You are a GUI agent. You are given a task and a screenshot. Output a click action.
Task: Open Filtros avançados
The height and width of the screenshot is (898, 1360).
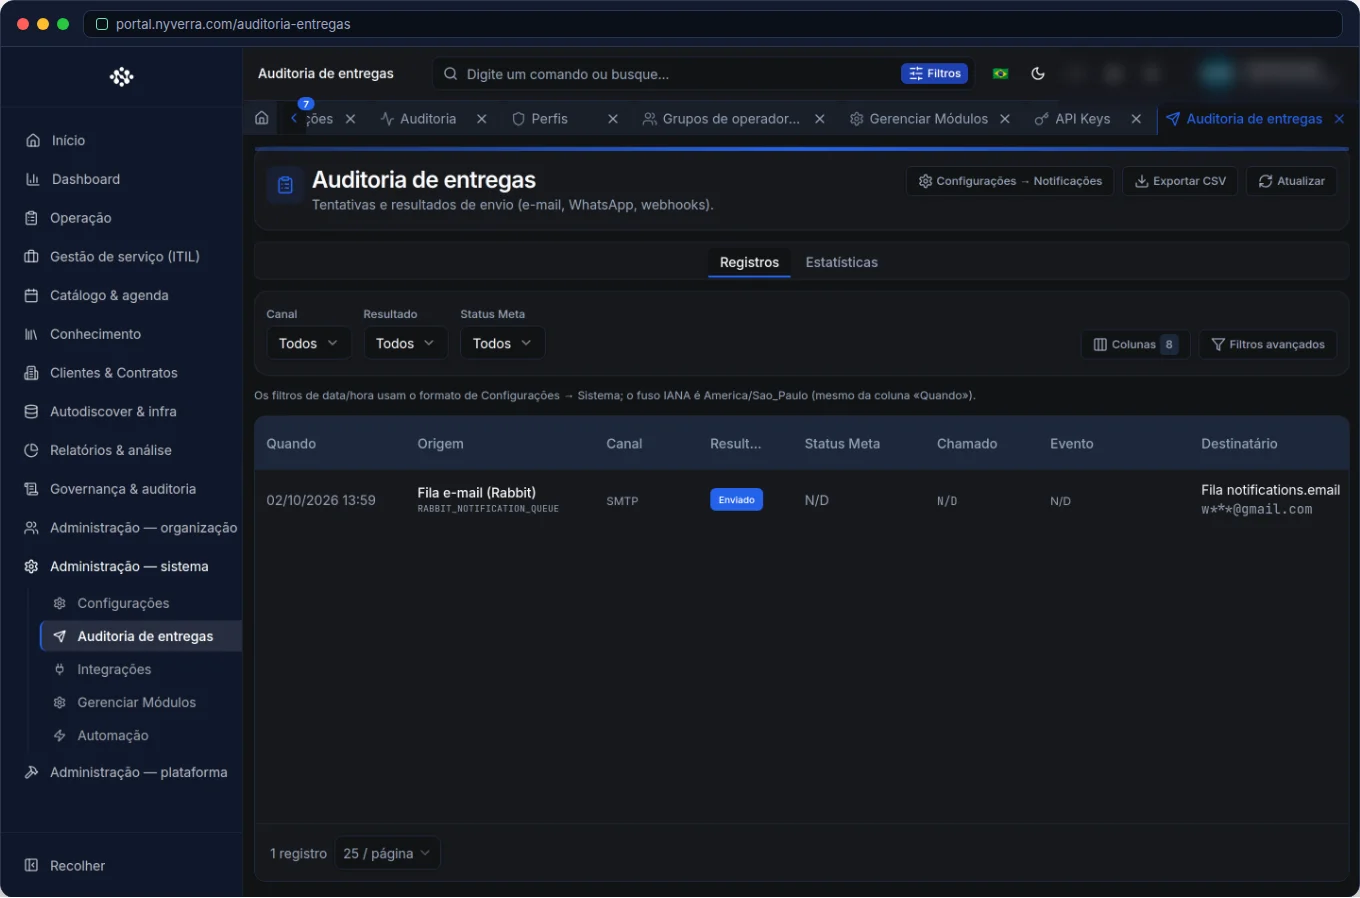point(1268,345)
